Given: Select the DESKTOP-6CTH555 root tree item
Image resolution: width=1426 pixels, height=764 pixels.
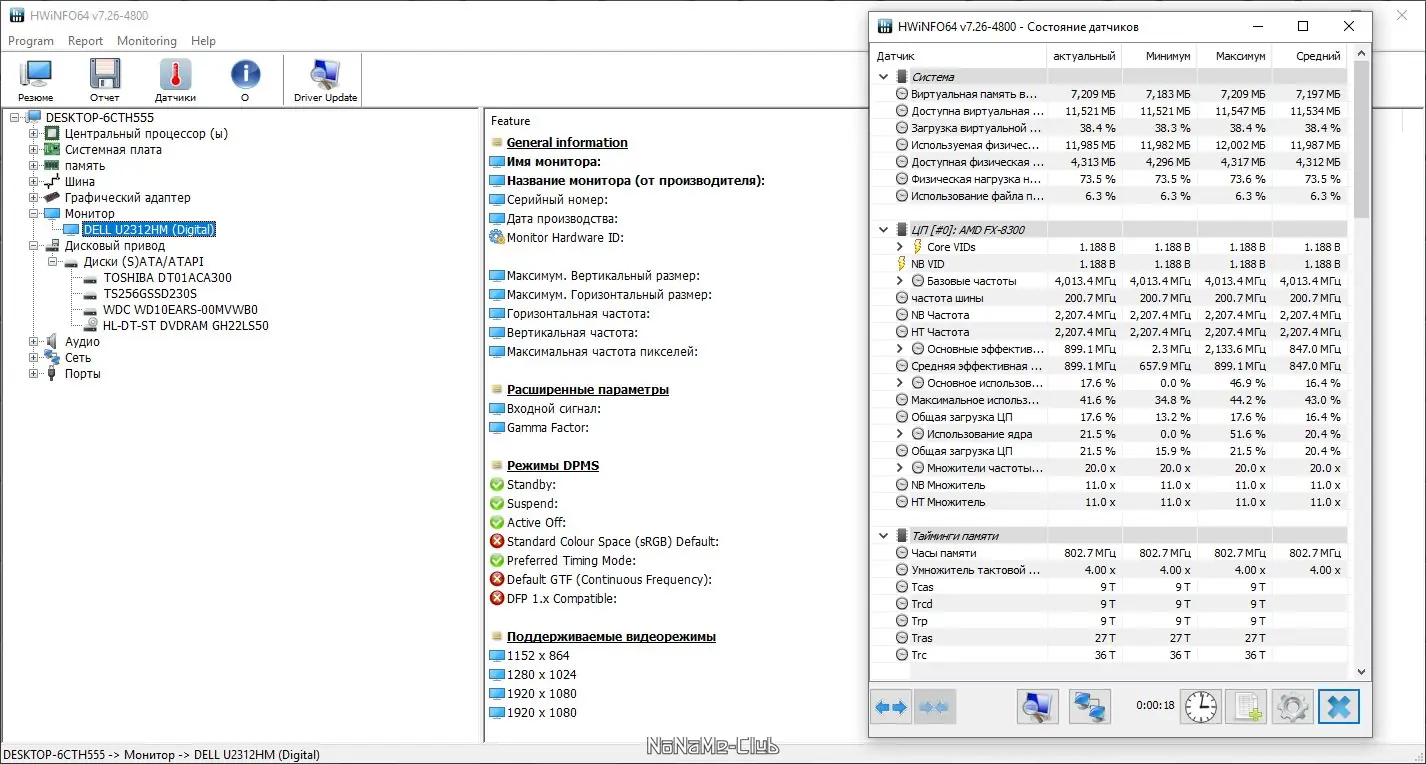Looking at the screenshot, I should tap(100, 118).
